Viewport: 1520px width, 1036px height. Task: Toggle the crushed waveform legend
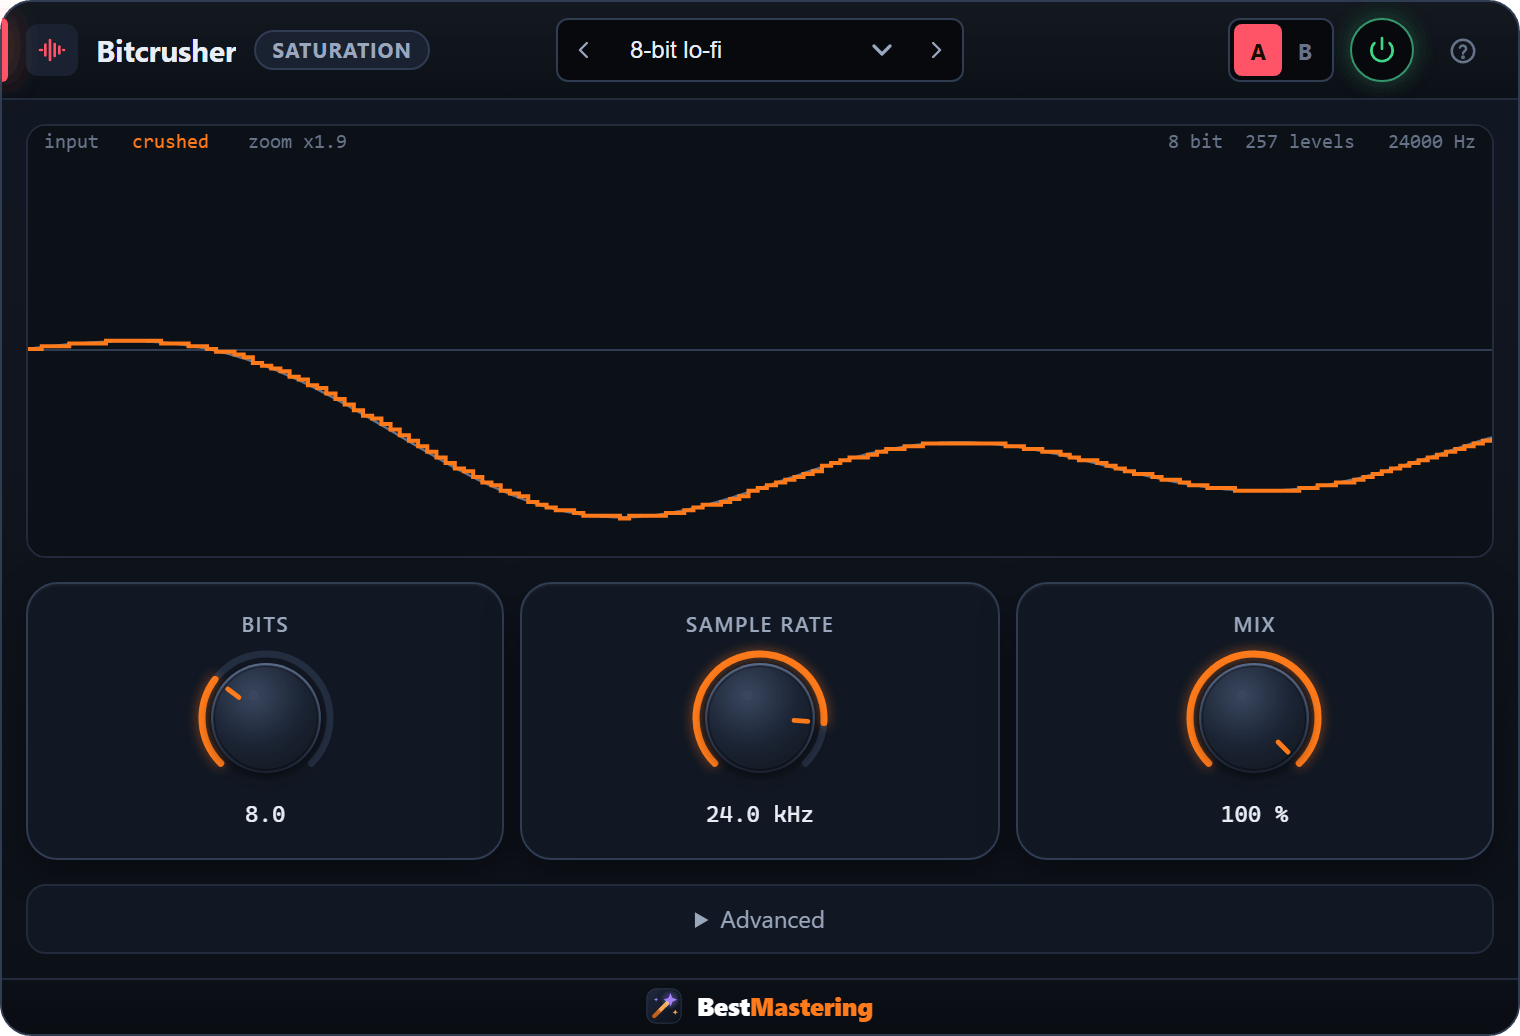coord(170,142)
